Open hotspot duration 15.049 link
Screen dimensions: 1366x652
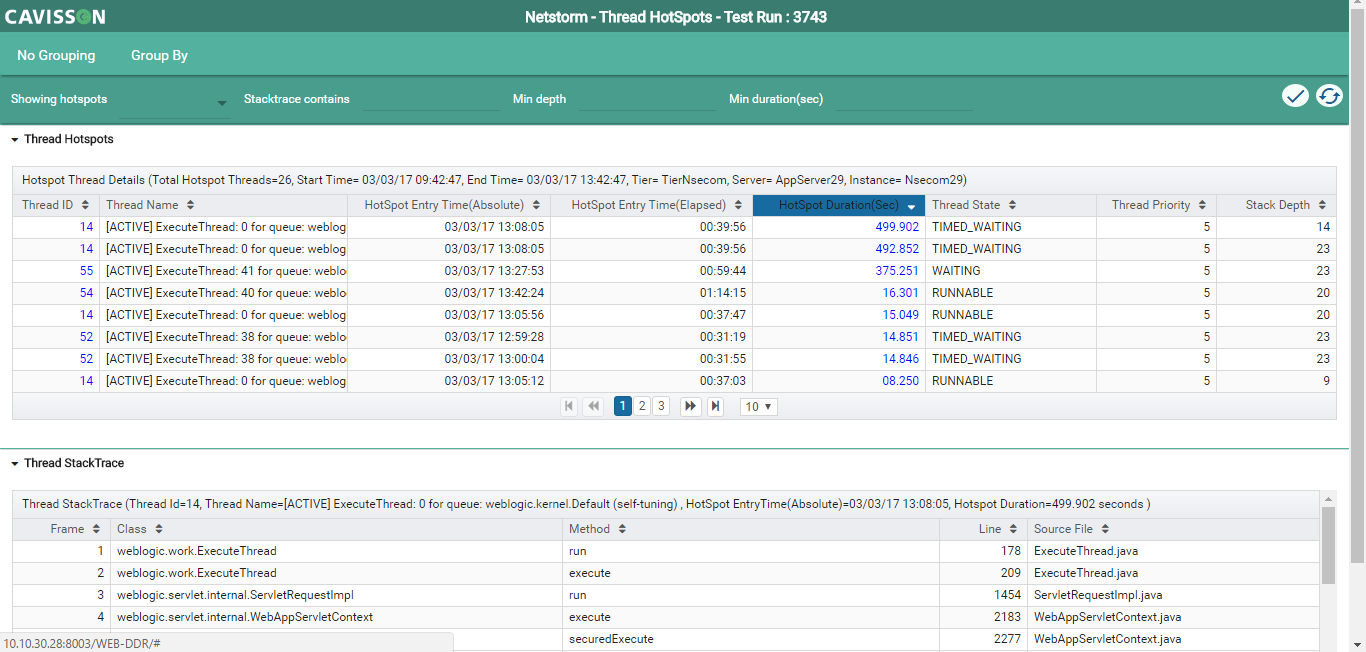click(x=900, y=315)
